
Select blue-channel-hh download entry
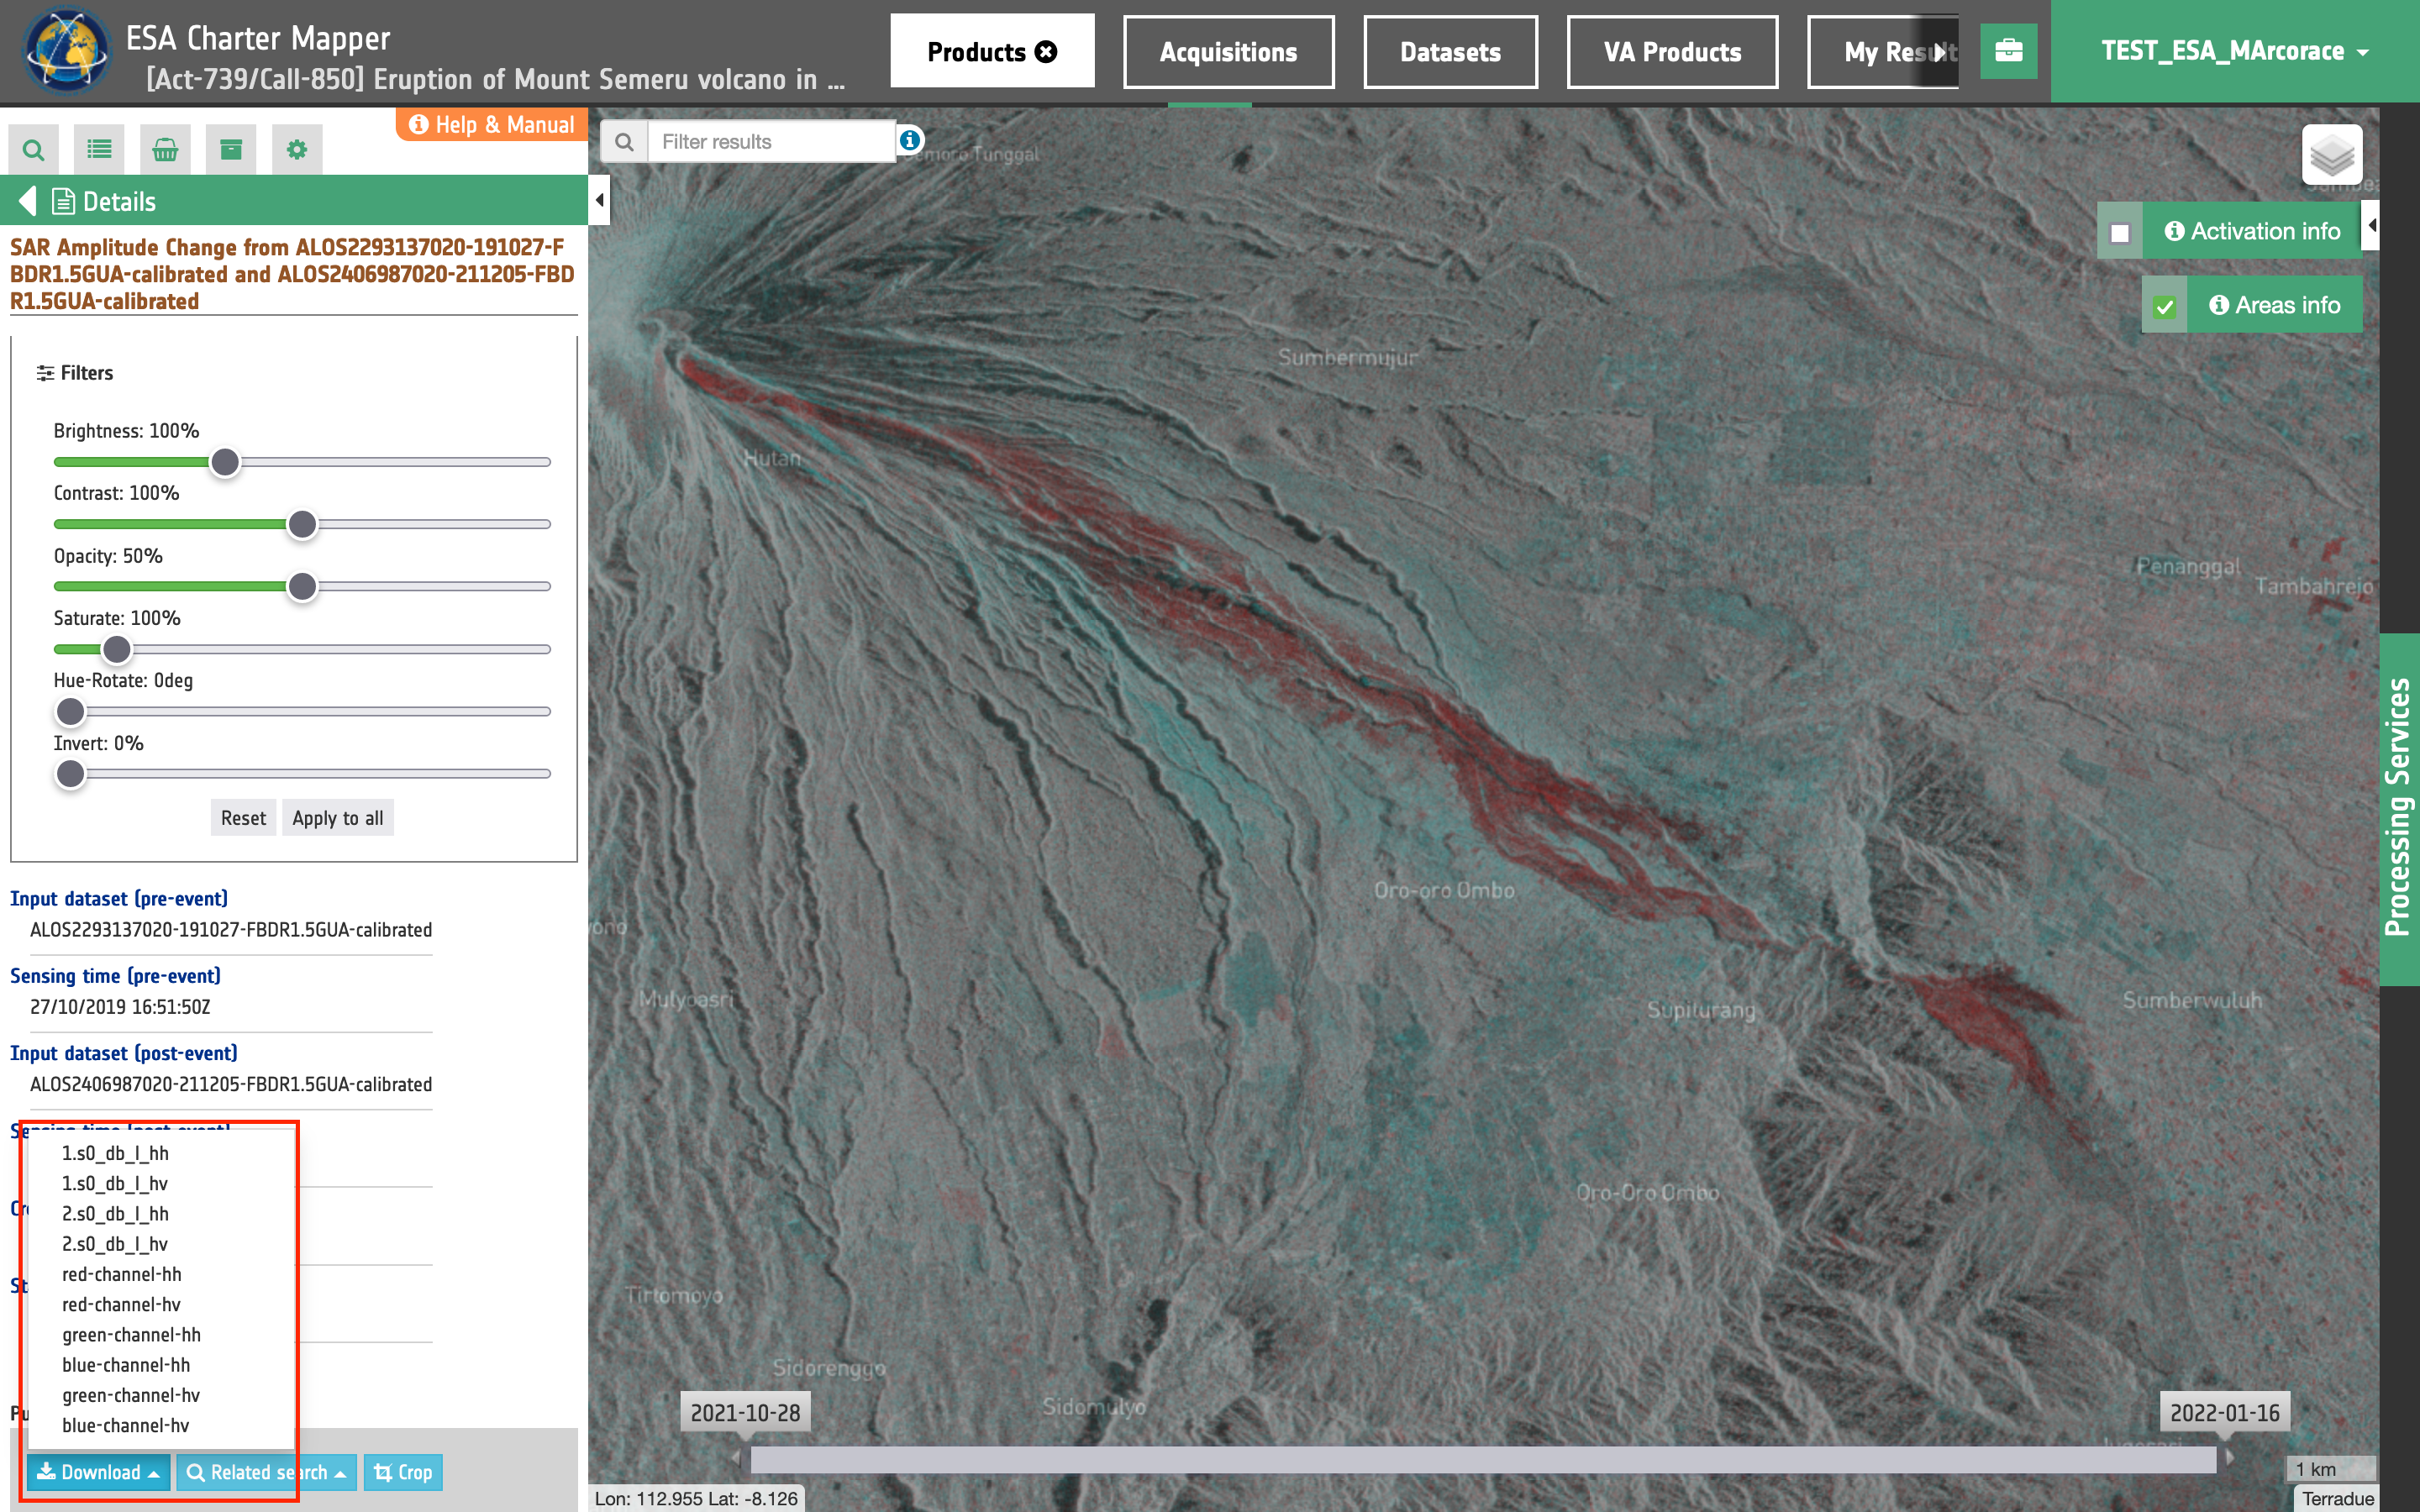click(126, 1365)
